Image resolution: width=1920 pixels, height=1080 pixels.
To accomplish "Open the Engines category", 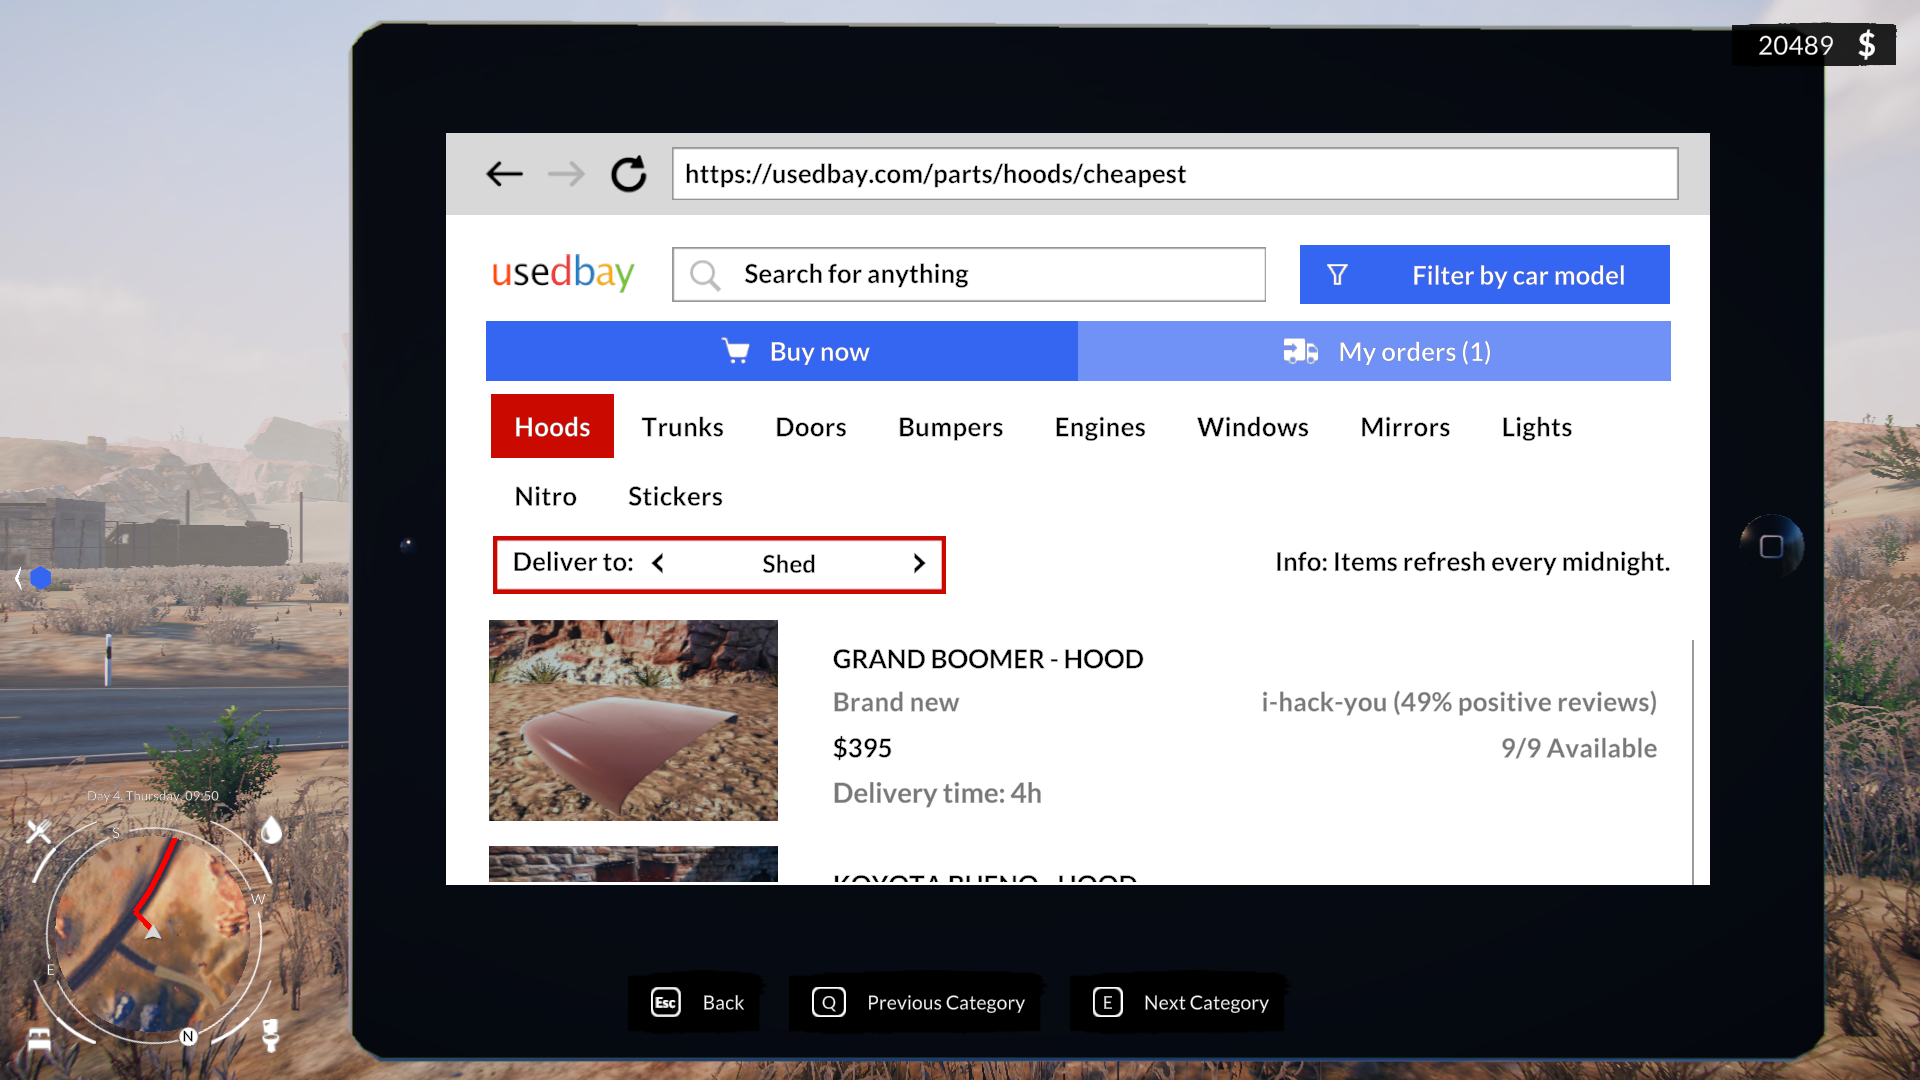I will point(1099,427).
